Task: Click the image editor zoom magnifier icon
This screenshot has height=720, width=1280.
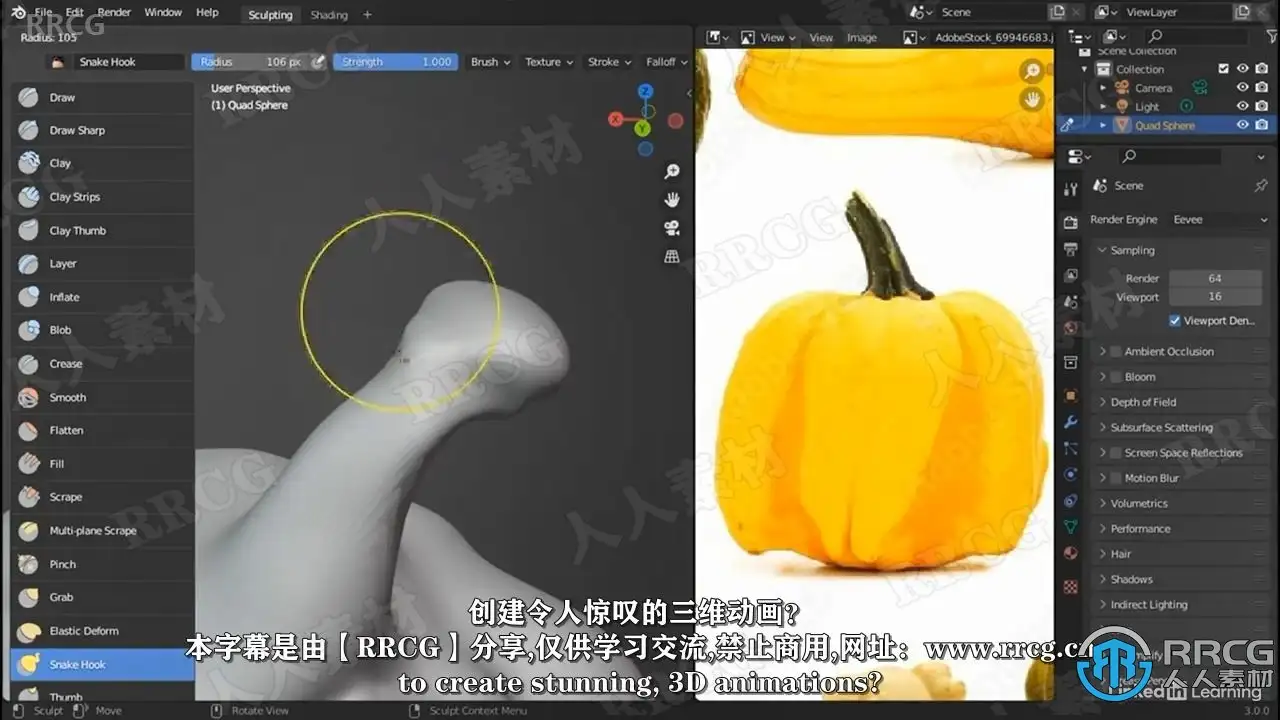Action: tap(1032, 71)
